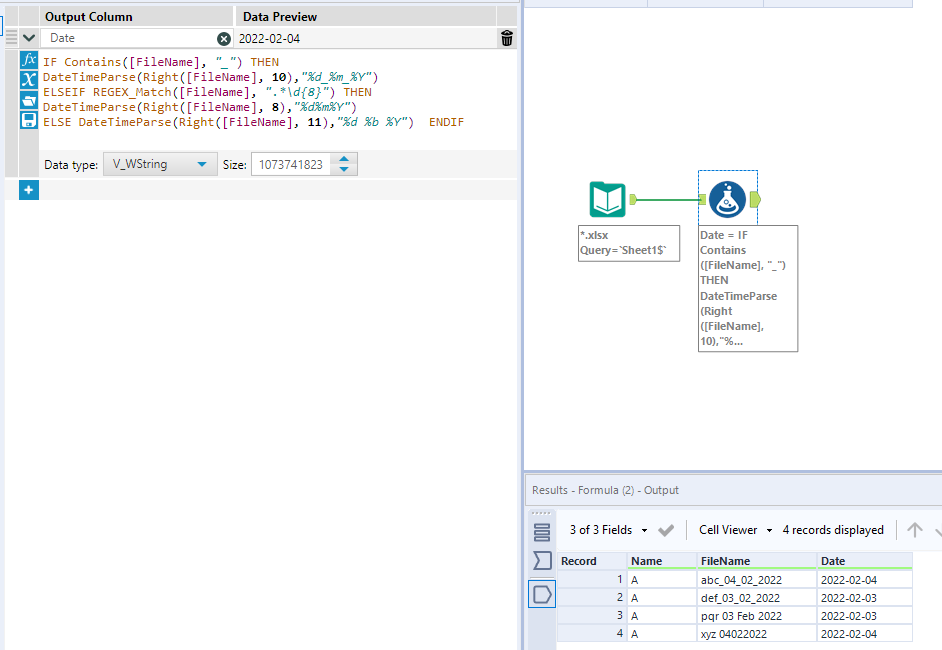Select the Formula tool on the canvas
The image size is (942, 650).
click(x=727, y=198)
